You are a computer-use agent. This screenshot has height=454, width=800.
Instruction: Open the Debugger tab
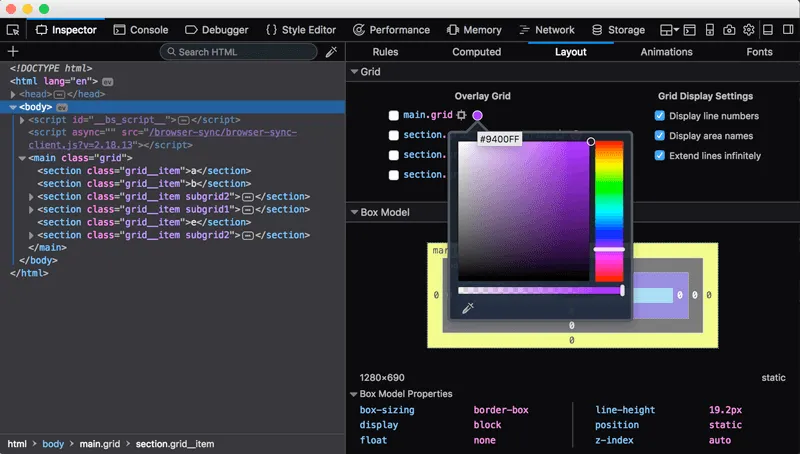coord(217,30)
